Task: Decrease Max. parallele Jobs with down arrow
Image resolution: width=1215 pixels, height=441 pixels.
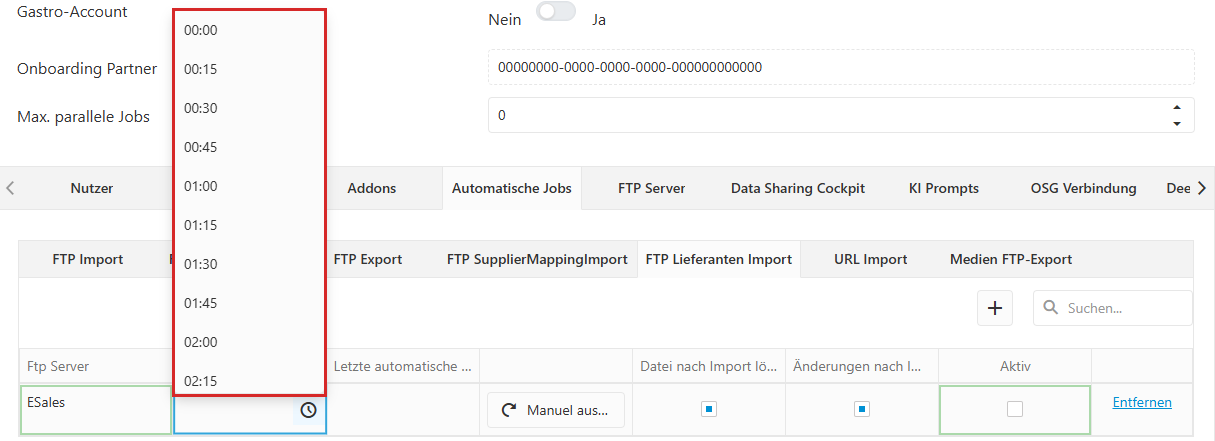Action: click(x=1177, y=123)
